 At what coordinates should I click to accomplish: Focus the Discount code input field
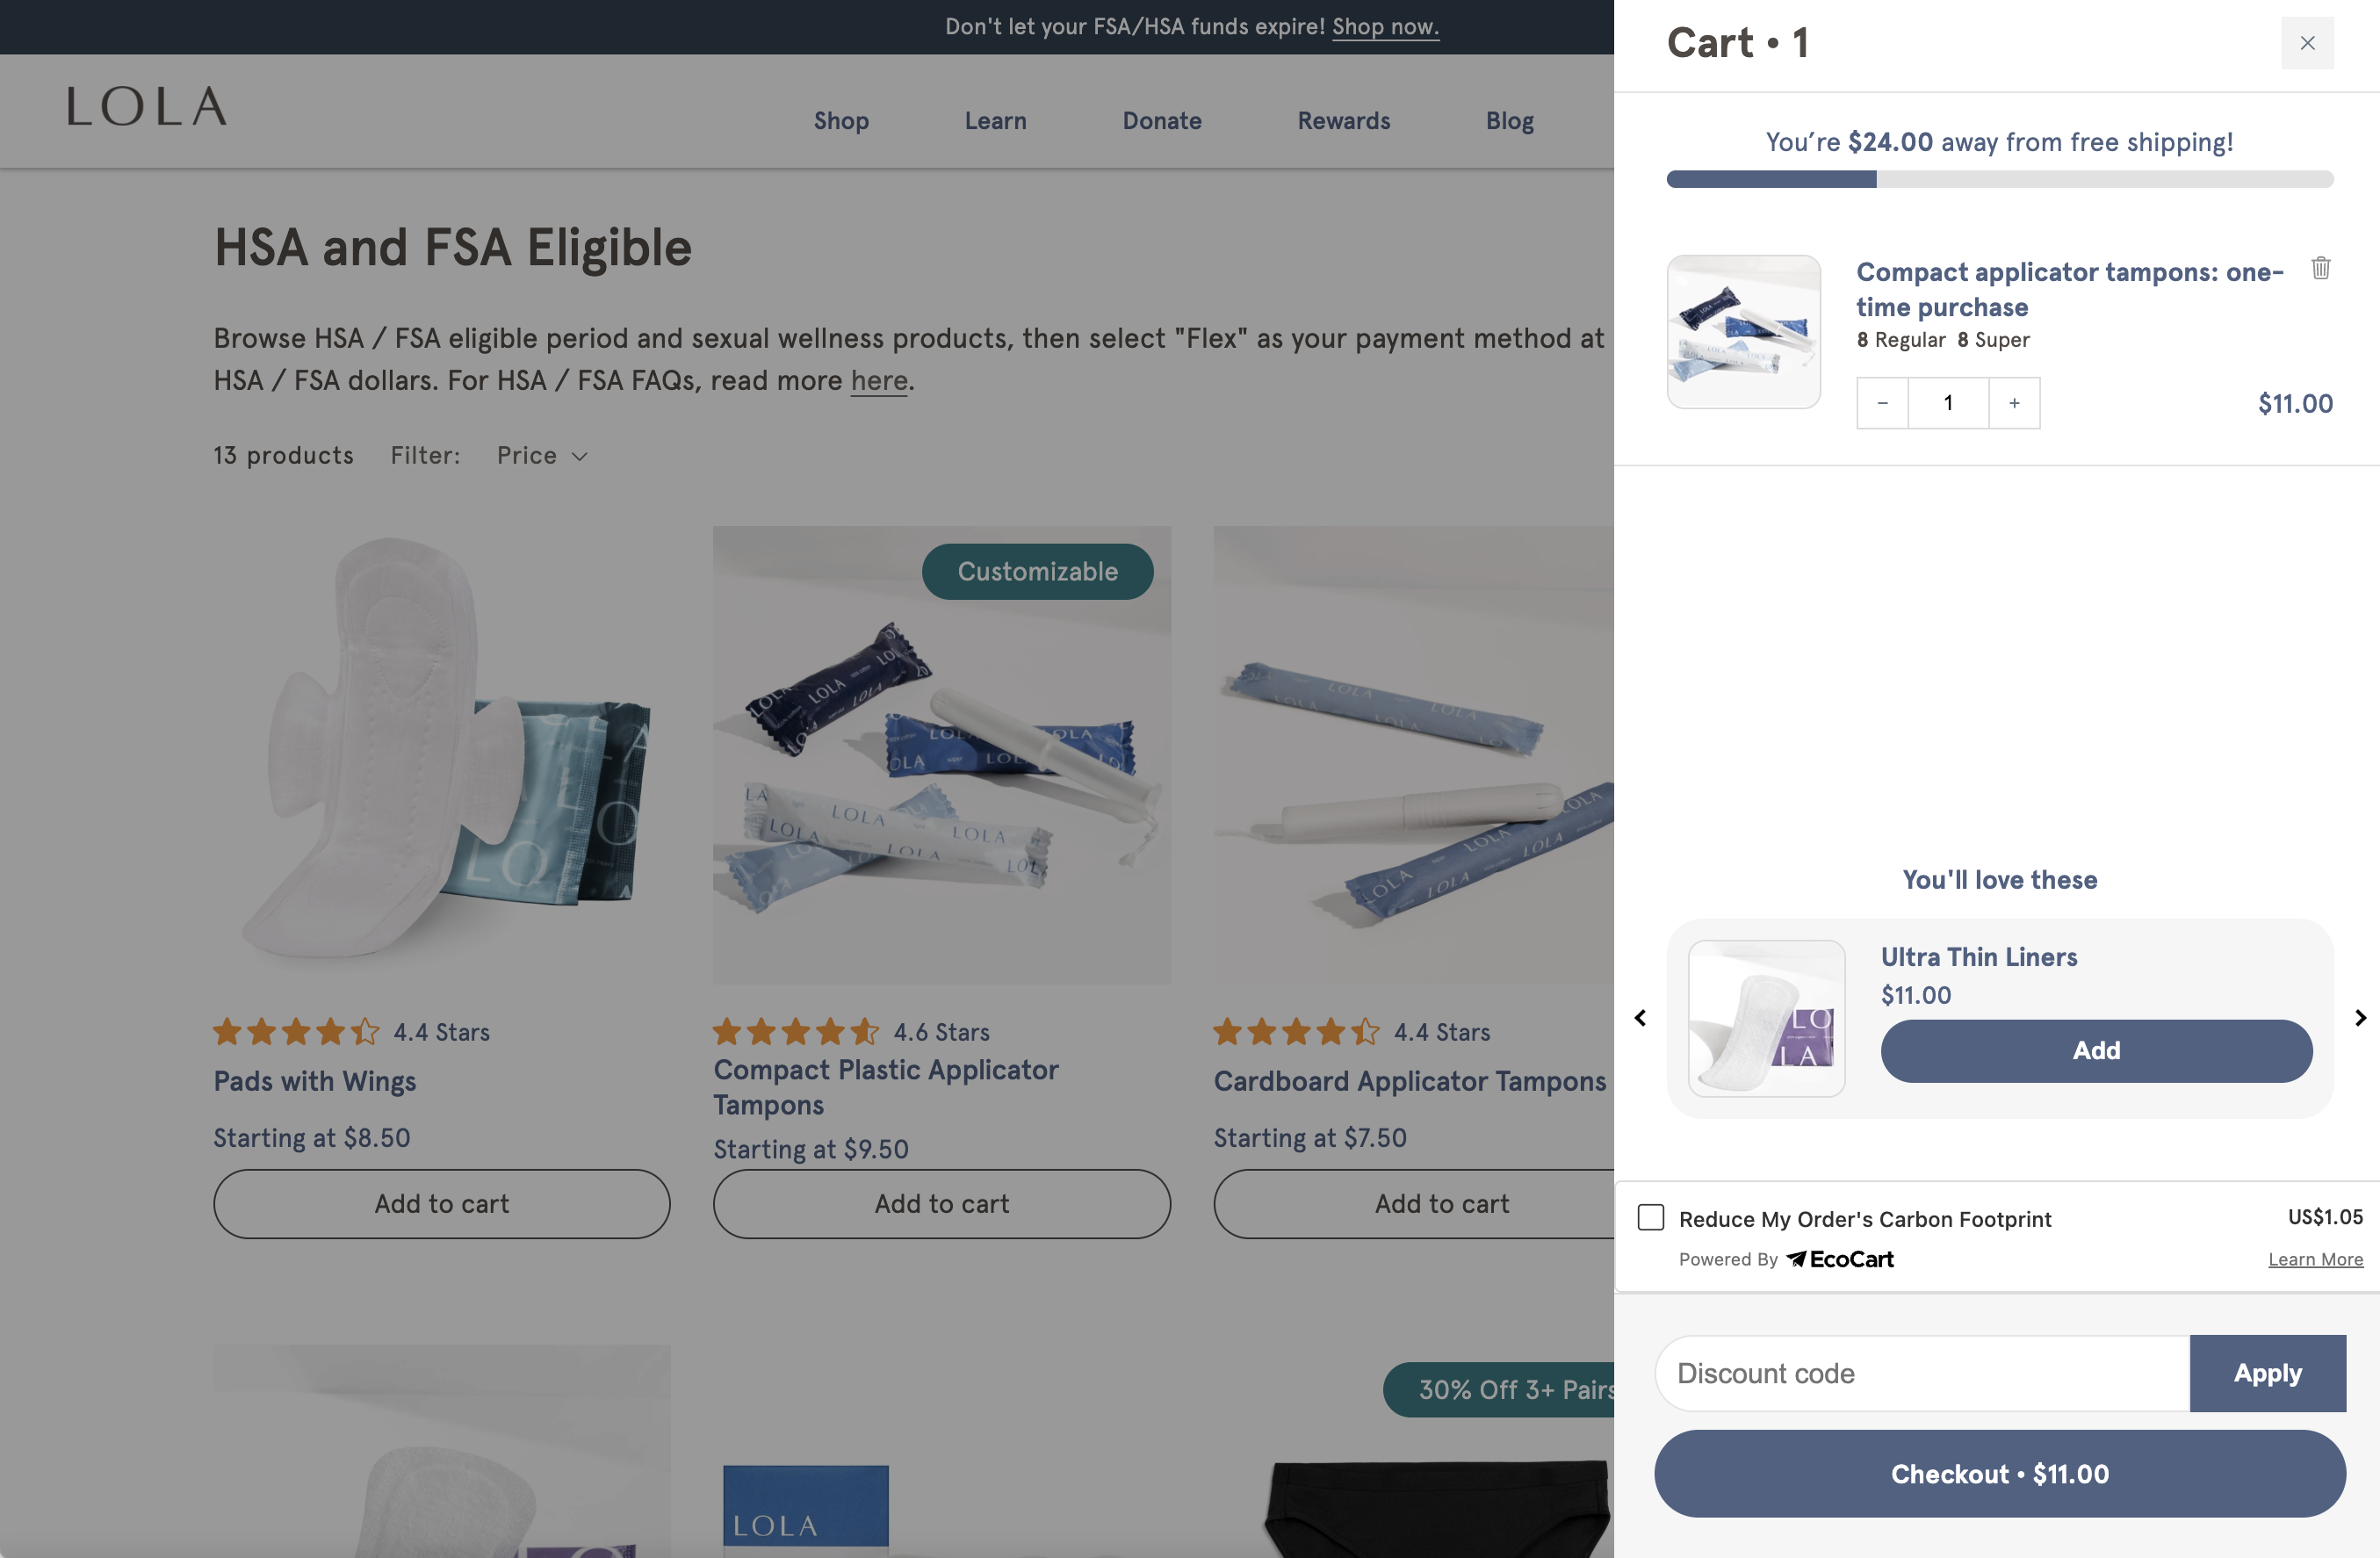1922,1373
